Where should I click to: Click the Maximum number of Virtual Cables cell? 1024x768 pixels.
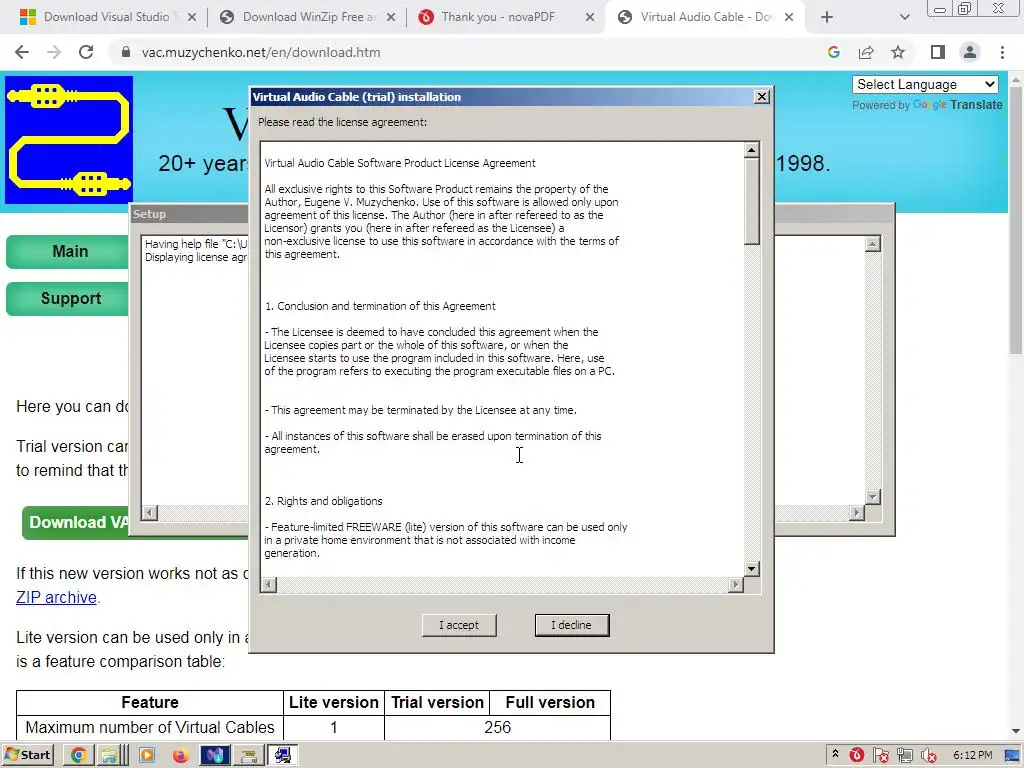coord(150,728)
